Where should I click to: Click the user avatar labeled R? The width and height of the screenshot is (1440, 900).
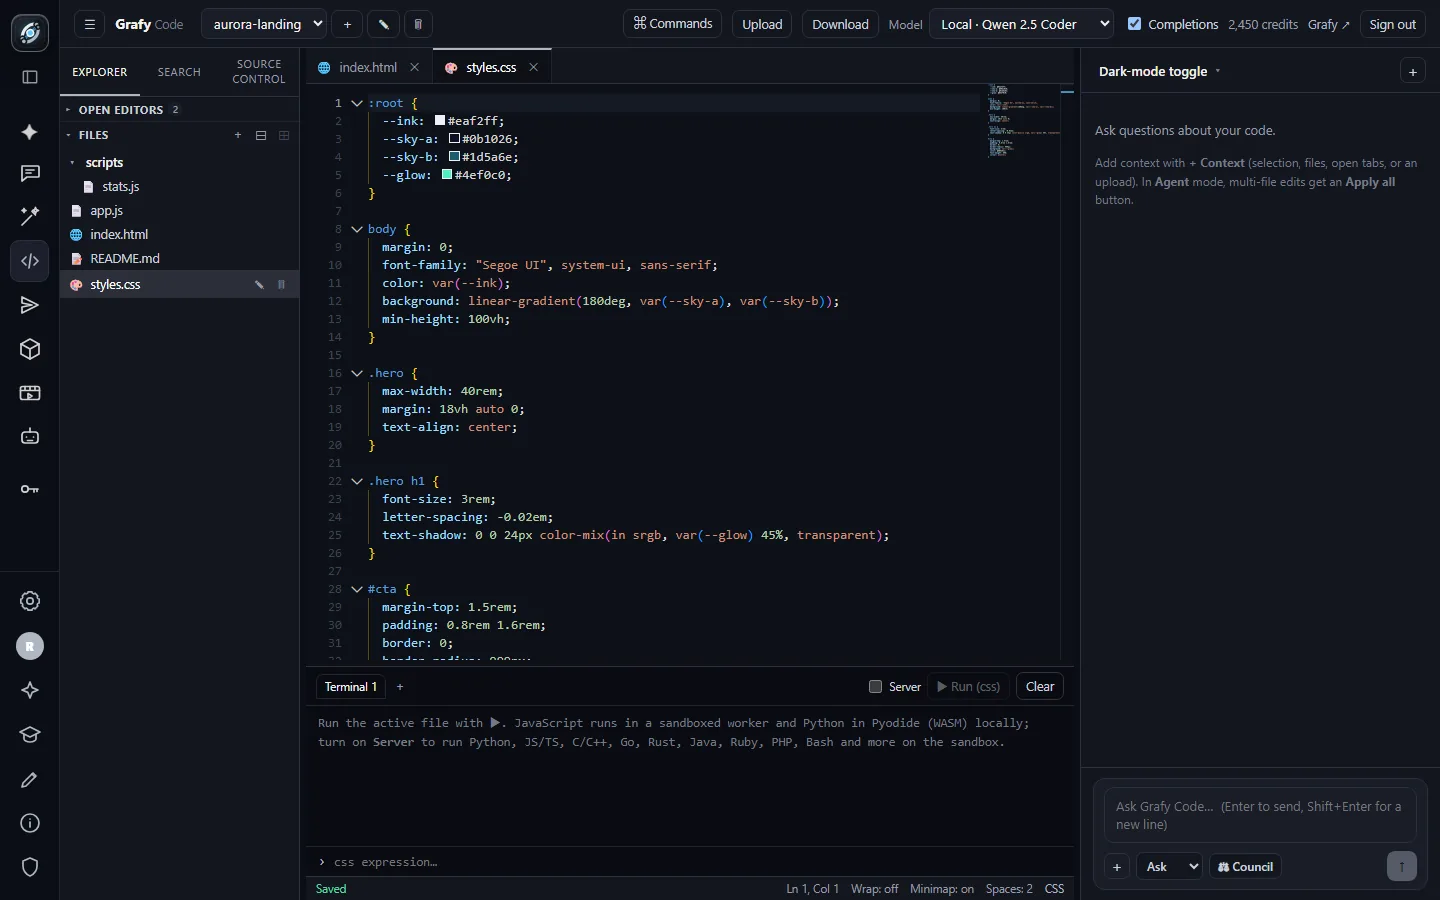[x=30, y=646]
